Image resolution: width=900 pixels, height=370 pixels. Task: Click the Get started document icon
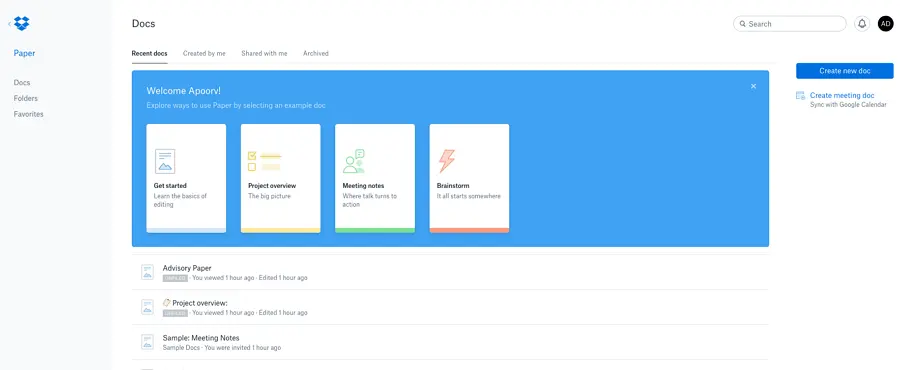click(x=165, y=161)
